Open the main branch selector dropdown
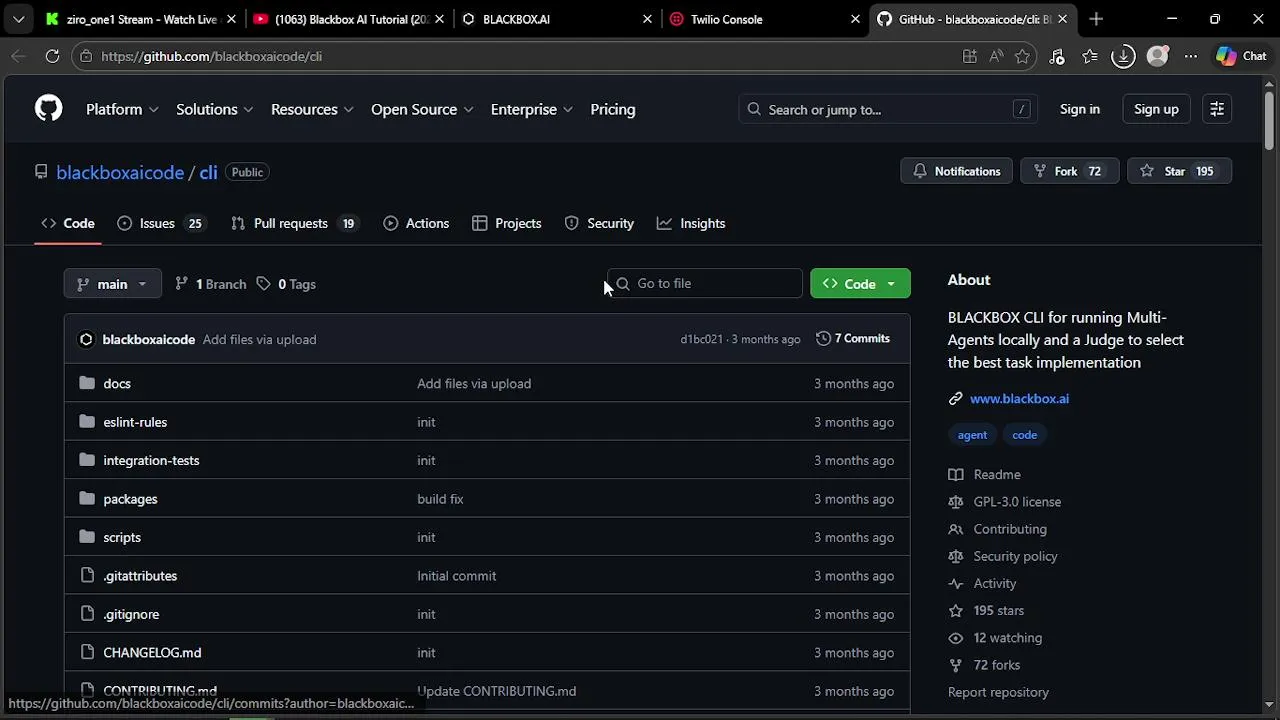This screenshot has width=1280, height=720. coord(112,284)
